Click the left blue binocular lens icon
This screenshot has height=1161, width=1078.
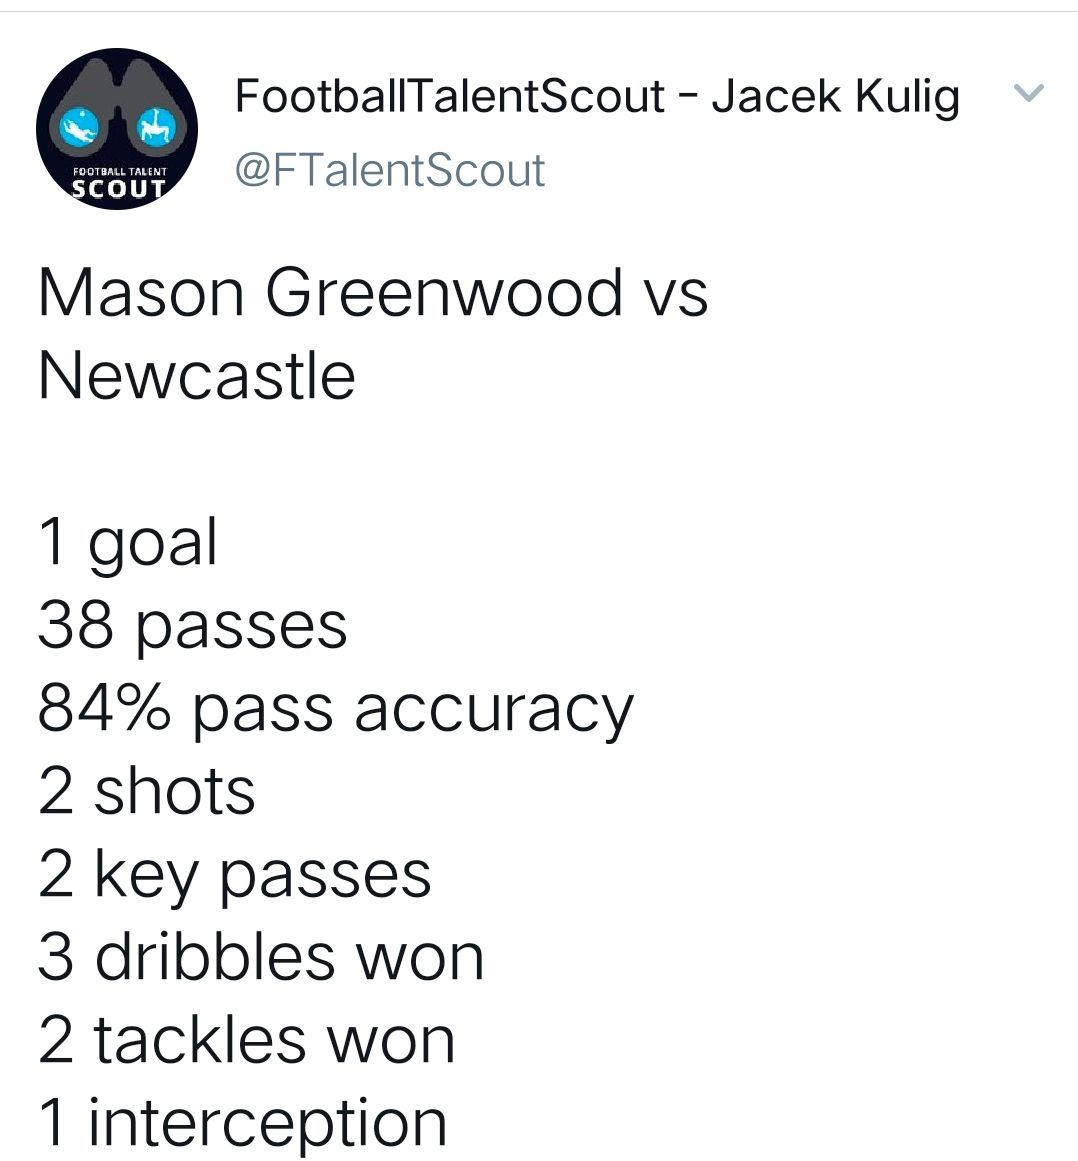pos(80,127)
